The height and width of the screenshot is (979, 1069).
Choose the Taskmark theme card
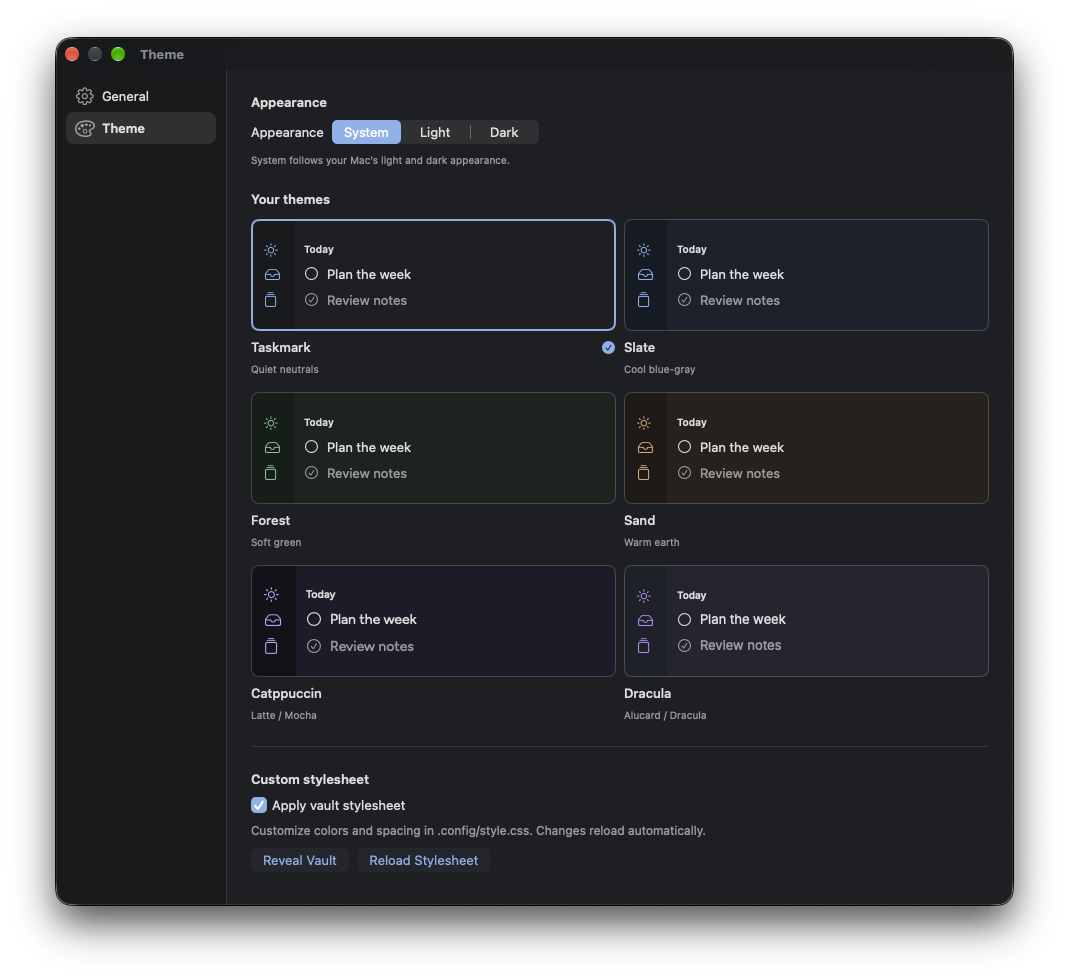pos(433,275)
